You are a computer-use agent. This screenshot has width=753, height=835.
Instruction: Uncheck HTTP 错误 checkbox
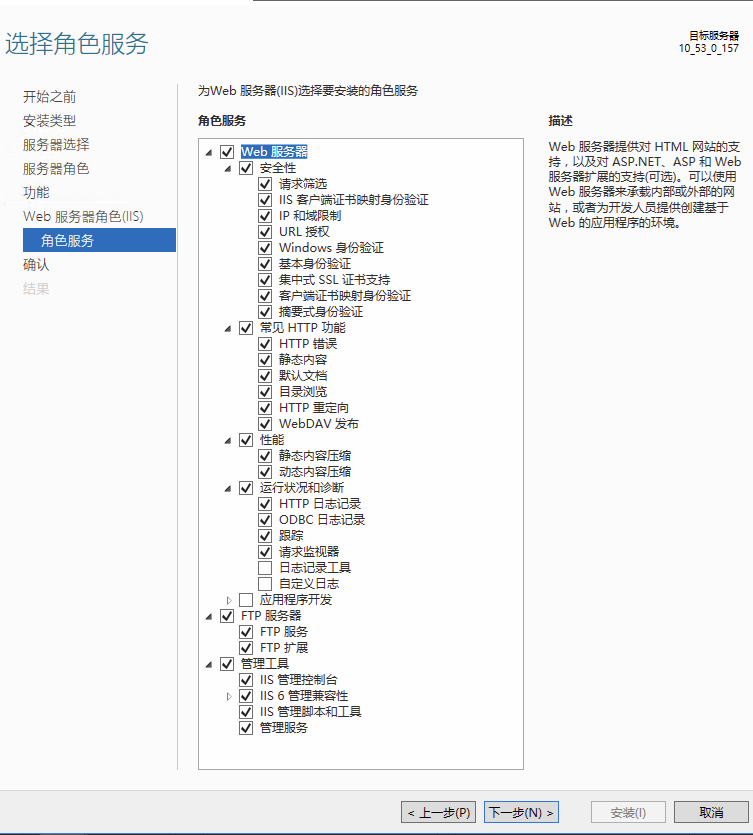(265, 344)
